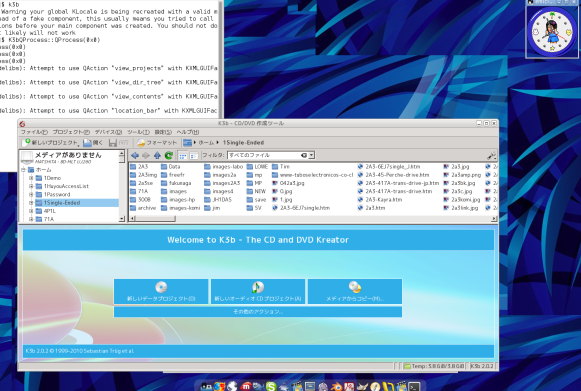Click the floppy-disk Save icon in the toolbar
Screen dimensions: 581x391
pyautogui.click(x=113, y=142)
